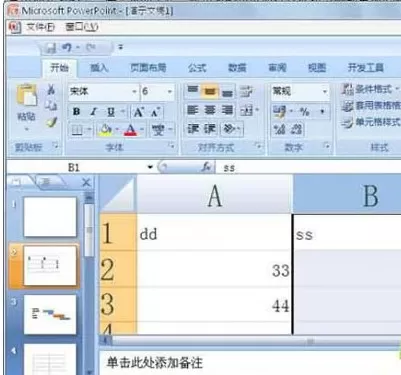
Task: Open the font size dropdown showing 6
Action: 170,92
